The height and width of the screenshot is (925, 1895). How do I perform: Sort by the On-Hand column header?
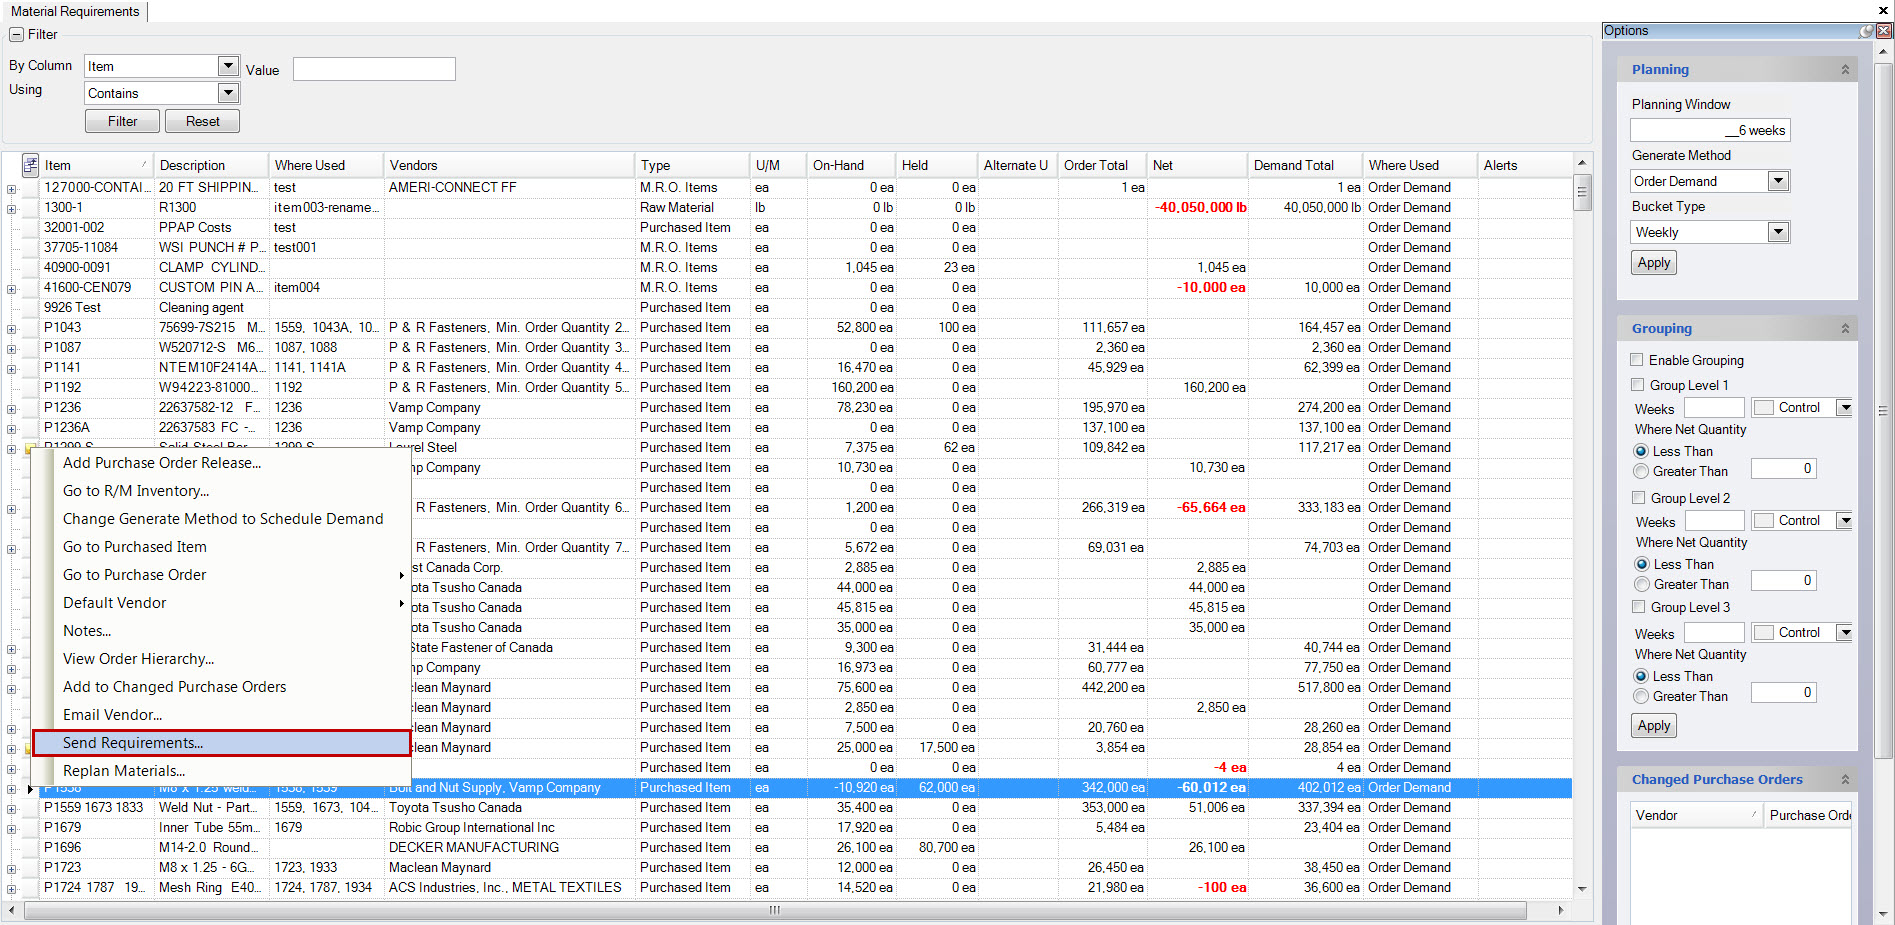tap(851, 165)
